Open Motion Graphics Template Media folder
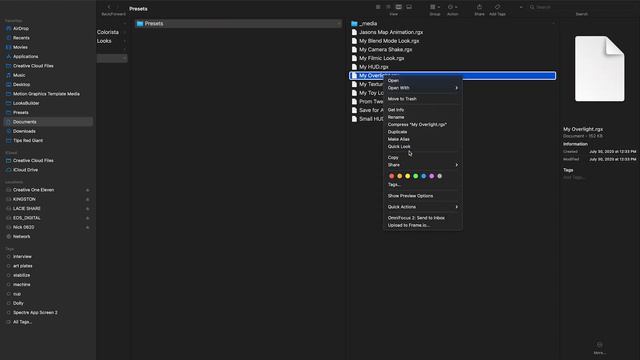 [x=46, y=94]
